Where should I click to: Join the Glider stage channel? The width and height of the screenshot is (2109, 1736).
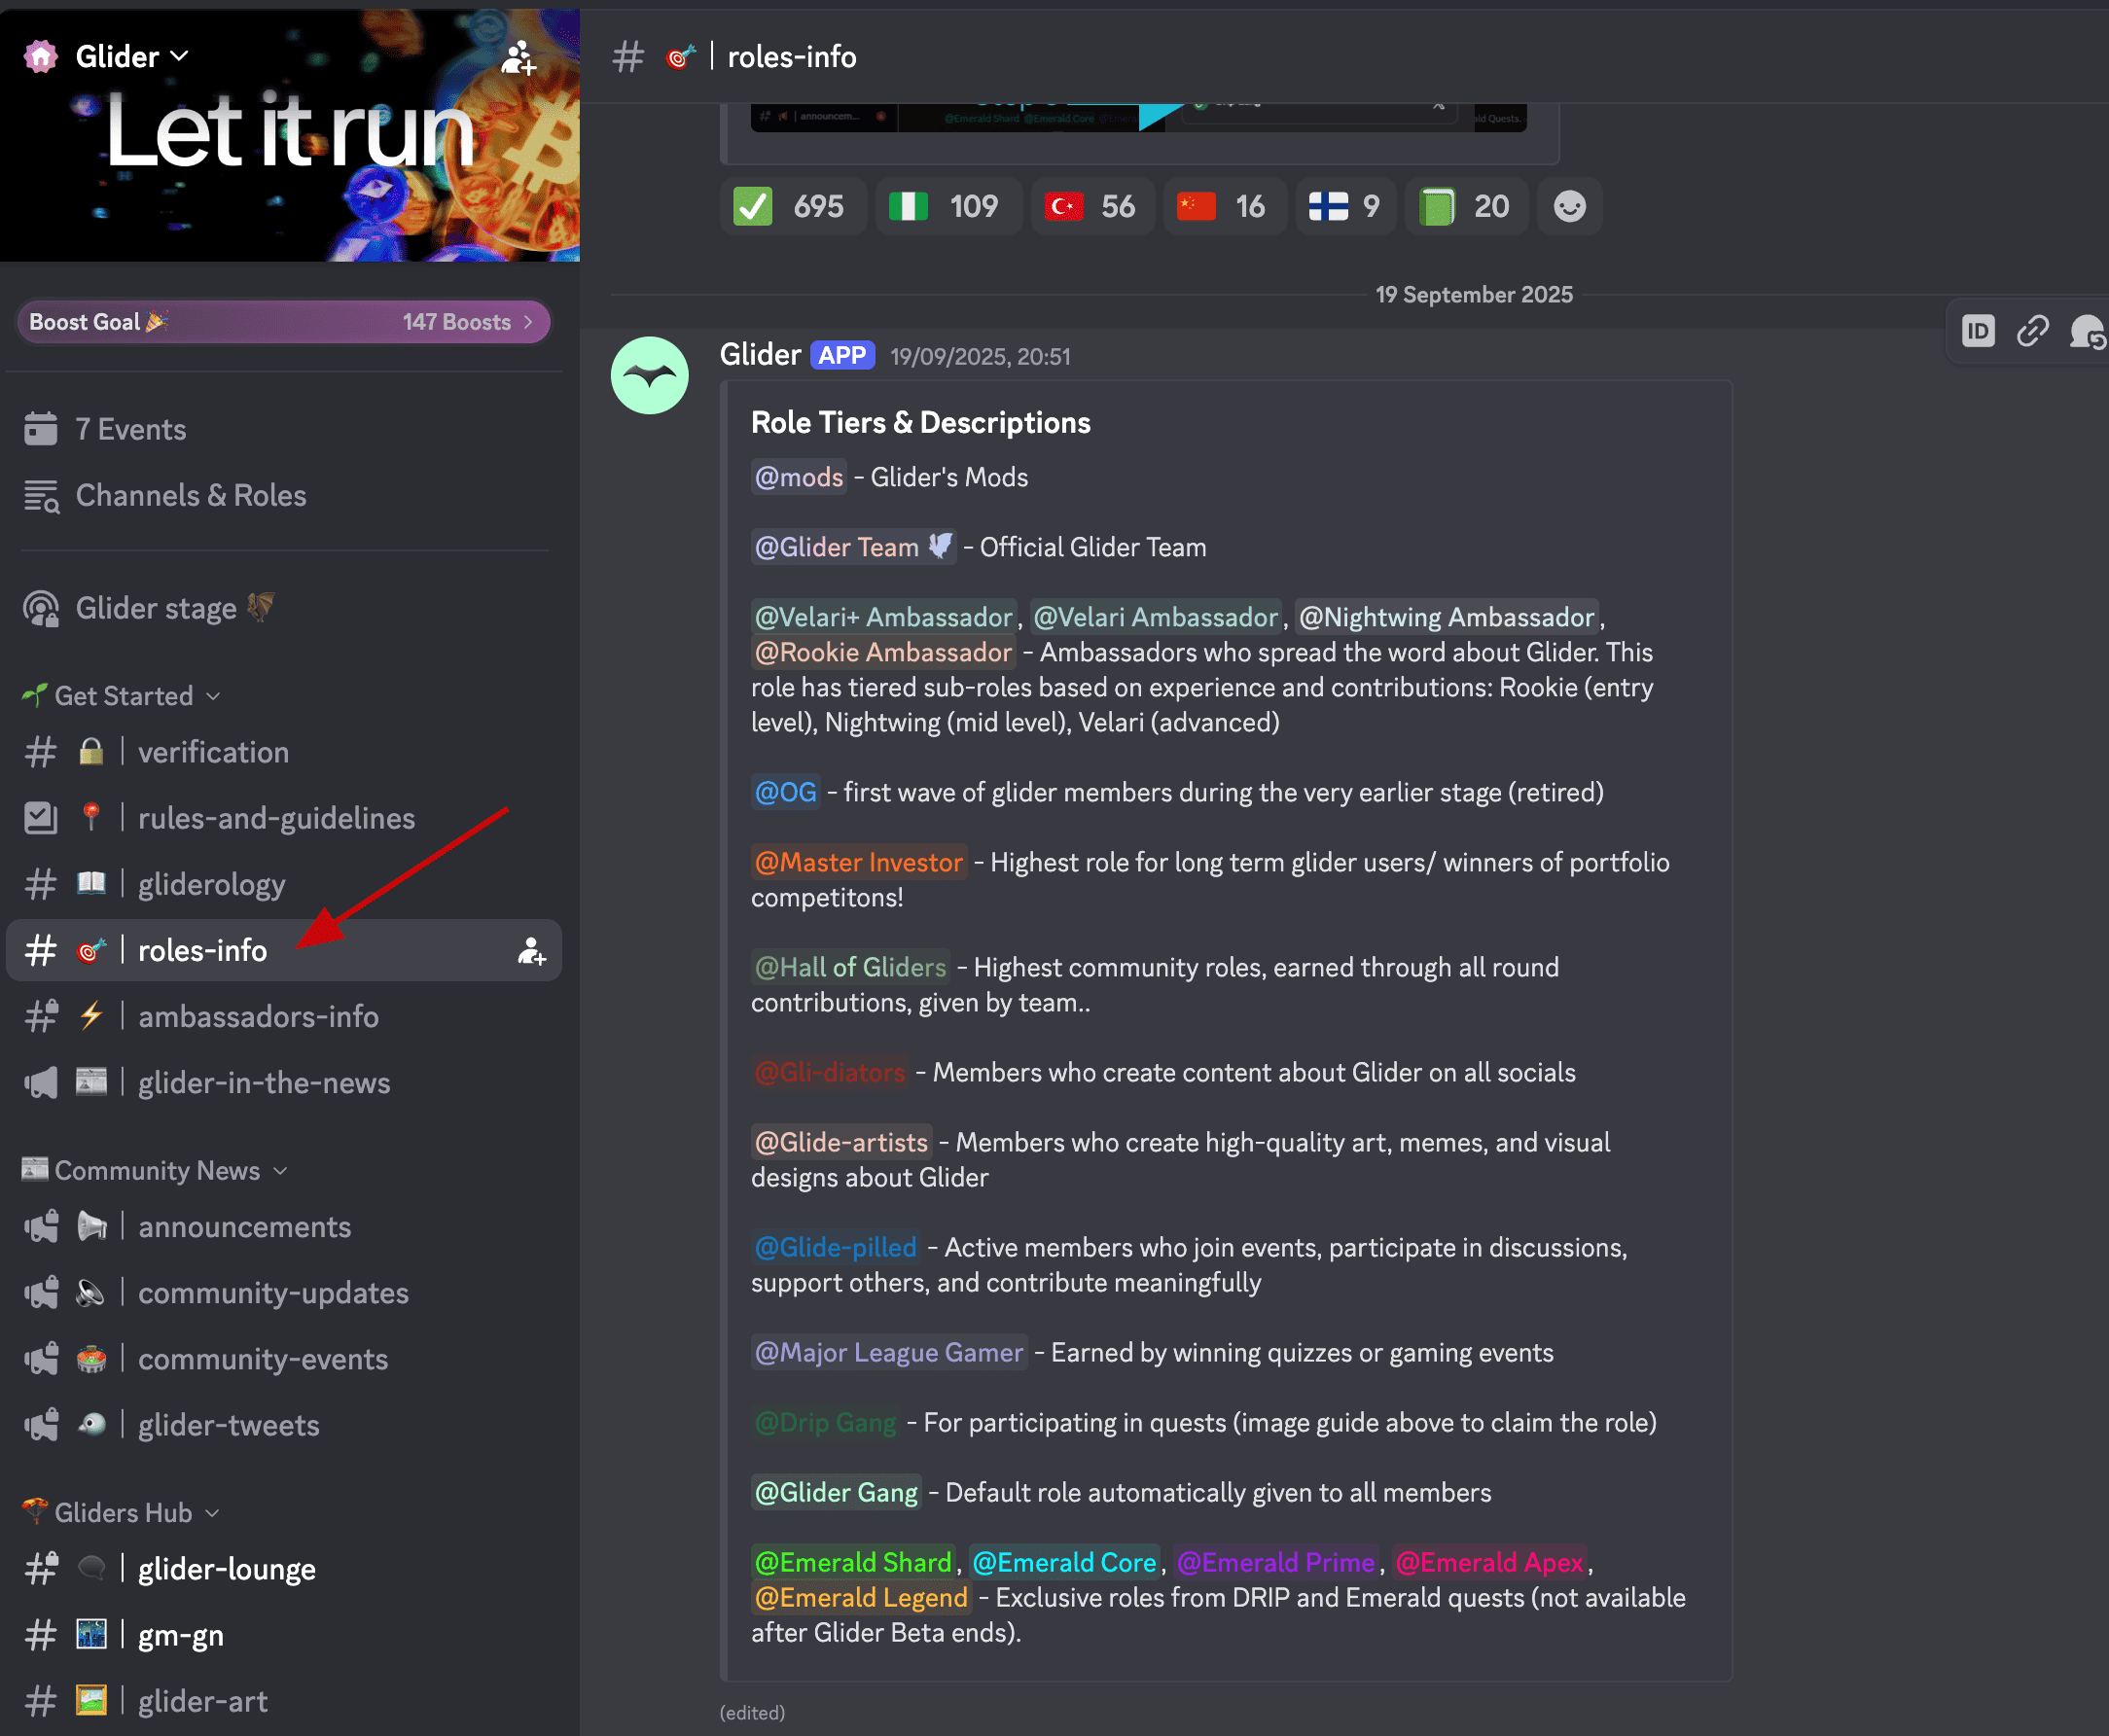click(x=156, y=608)
